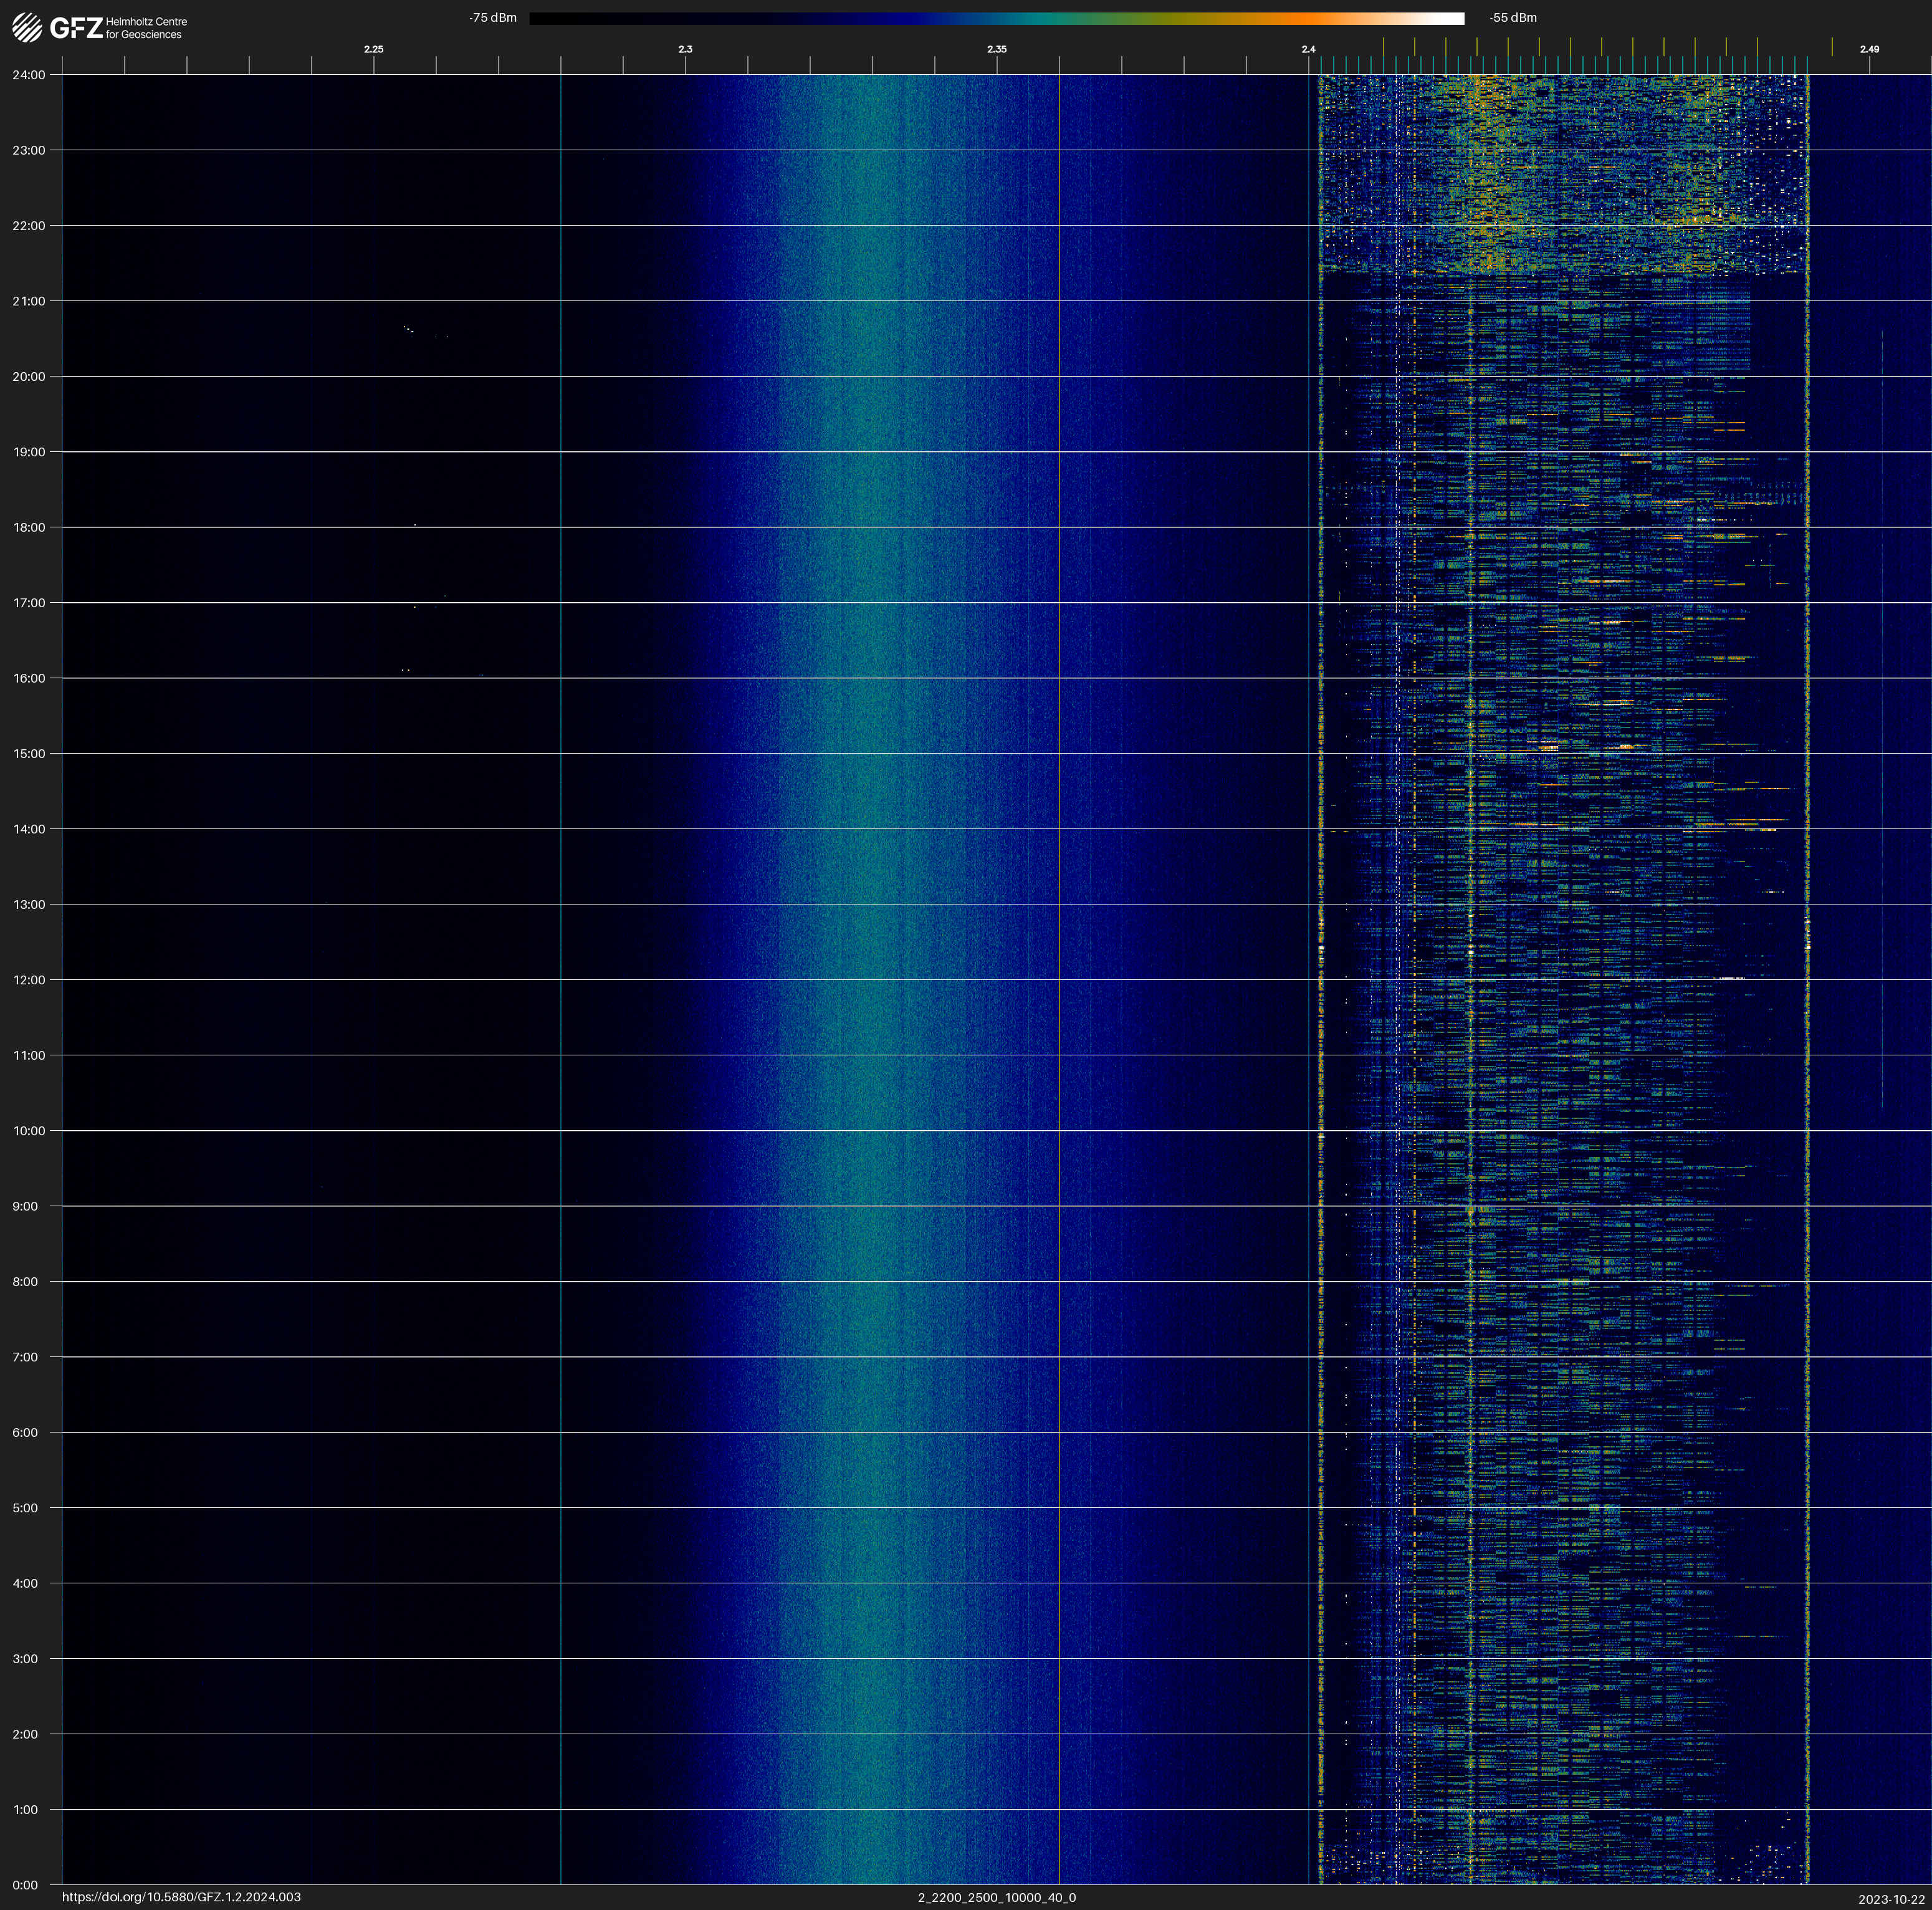Click the 0:00 time axis label
Image resolution: width=1932 pixels, height=1910 pixels.
coord(26,1885)
